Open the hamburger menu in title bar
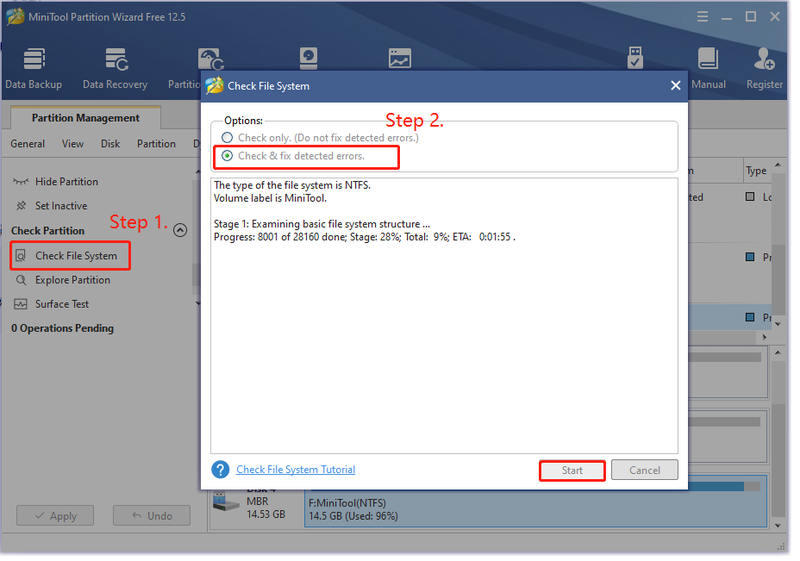This screenshot has width=800, height=561. point(703,17)
